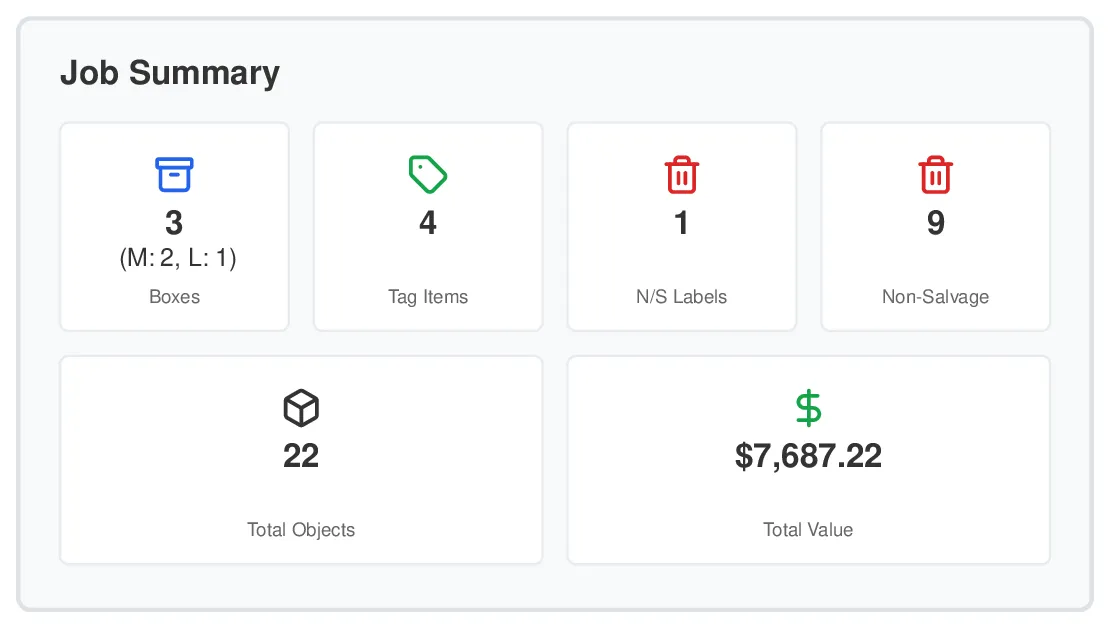Click the trash icon above N/S Labels

[682, 174]
